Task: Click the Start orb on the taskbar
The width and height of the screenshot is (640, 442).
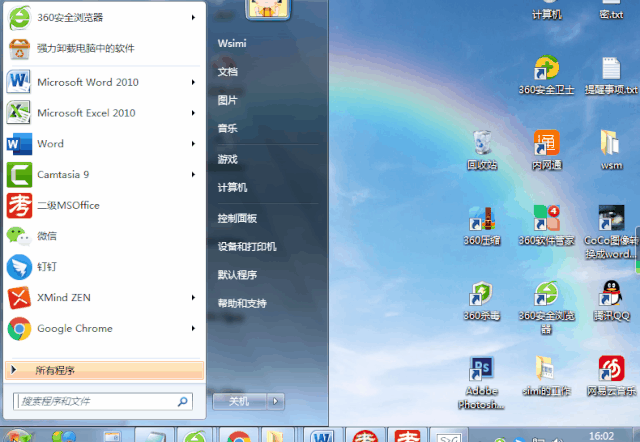Action: (16, 436)
